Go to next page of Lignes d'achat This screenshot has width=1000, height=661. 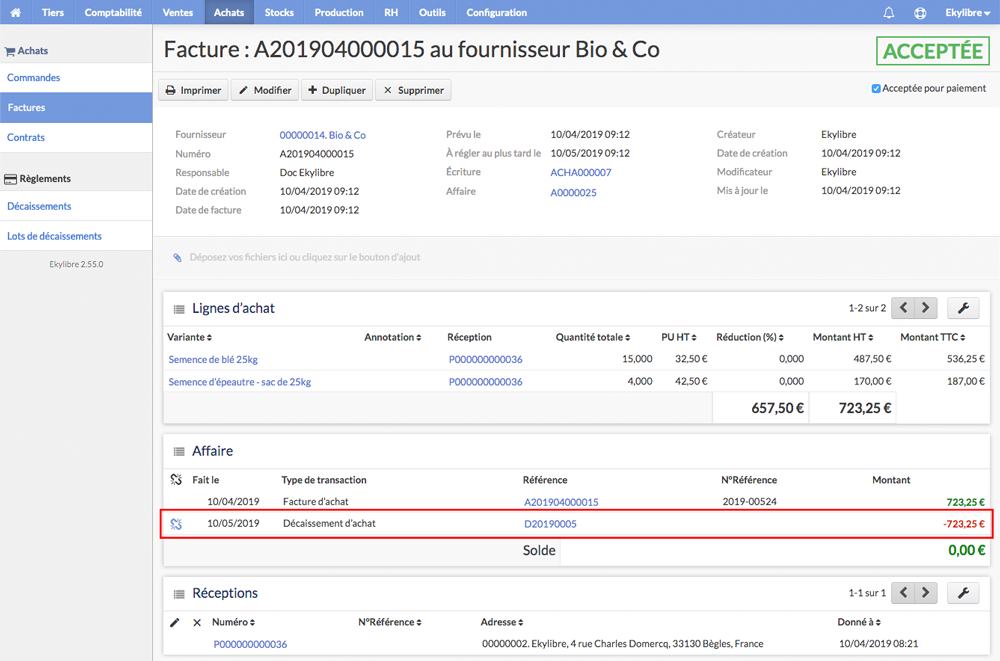(926, 308)
